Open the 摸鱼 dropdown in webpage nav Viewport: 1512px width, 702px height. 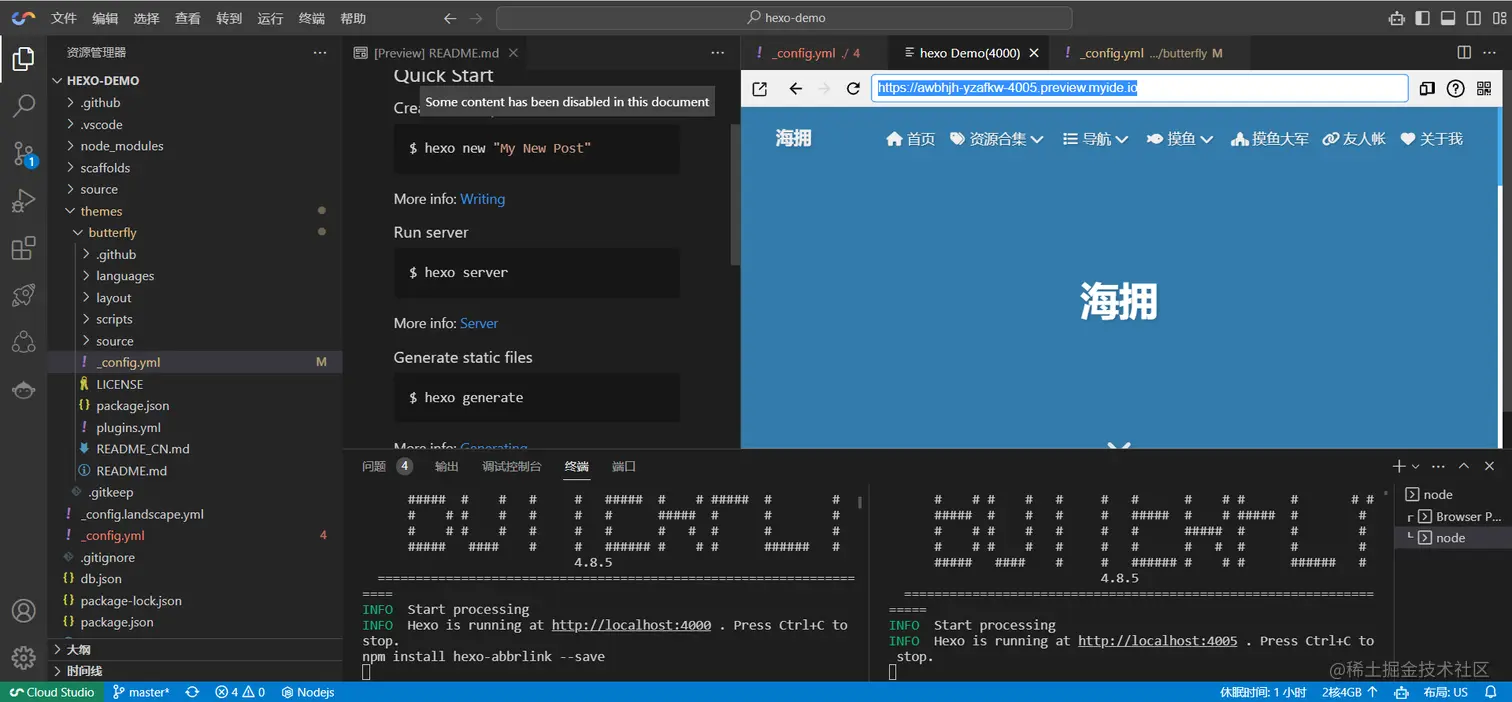tap(1180, 139)
